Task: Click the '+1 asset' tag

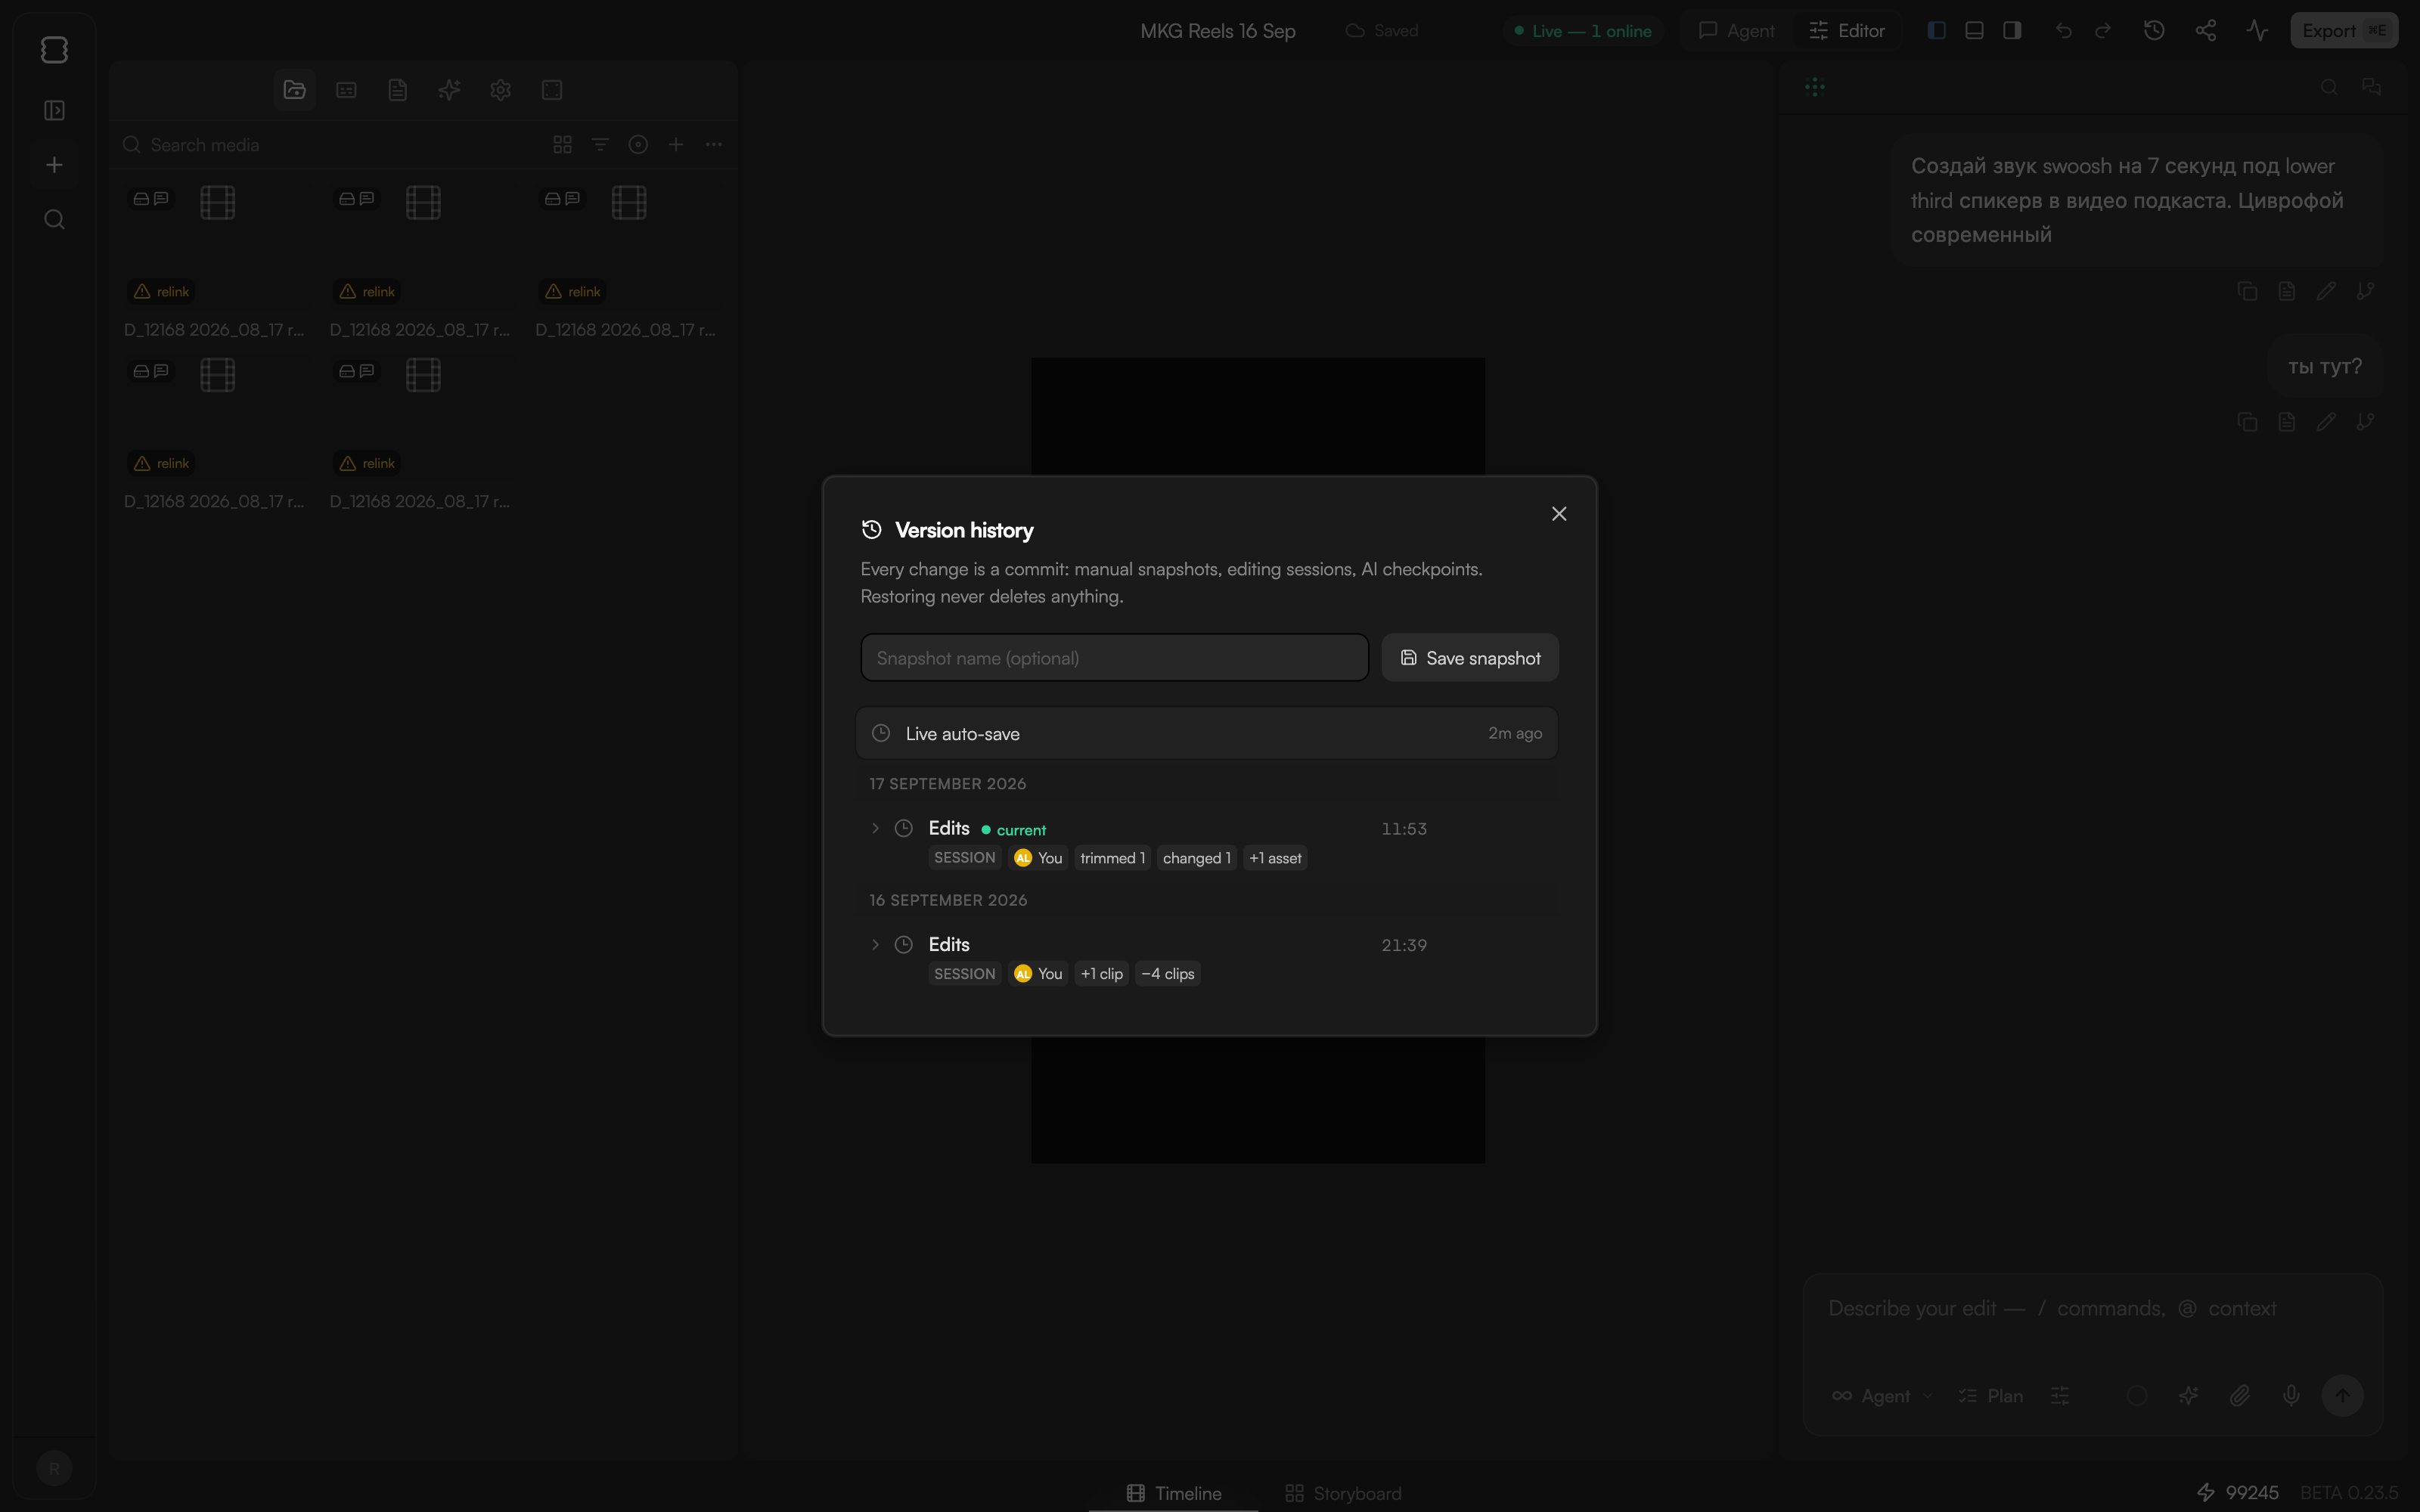Action: pyautogui.click(x=1275, y=858)
